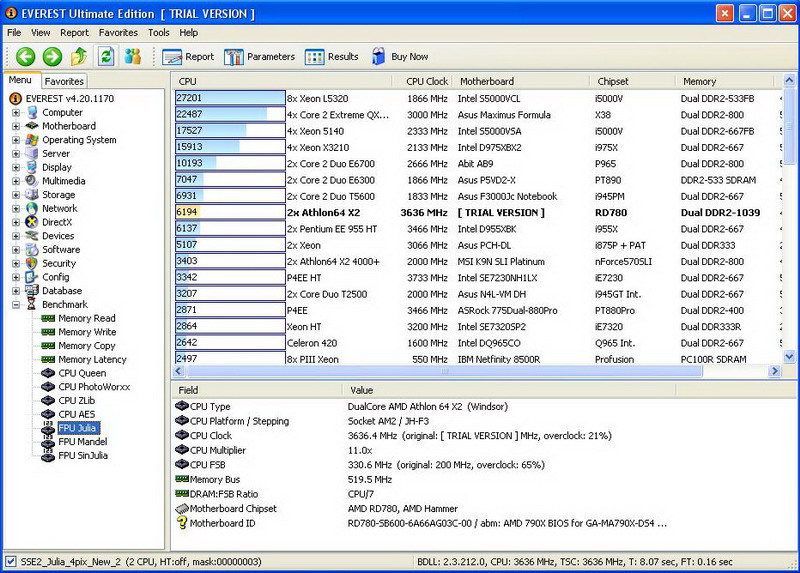Click the Results toolbar button
The image size is (800, 573).
[332, 57]
